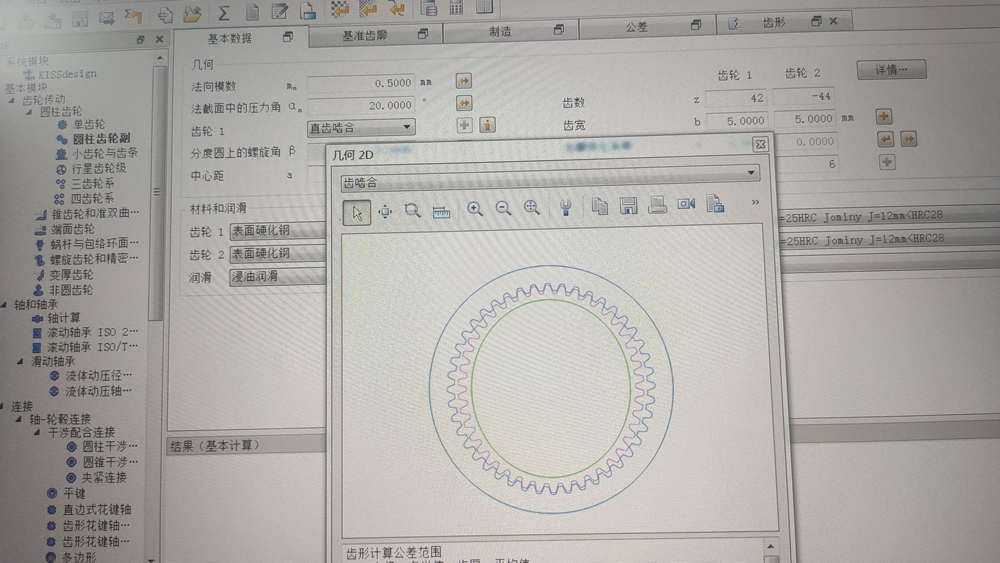
Task: Click the 详情… button
Action: tap(891, 69)
